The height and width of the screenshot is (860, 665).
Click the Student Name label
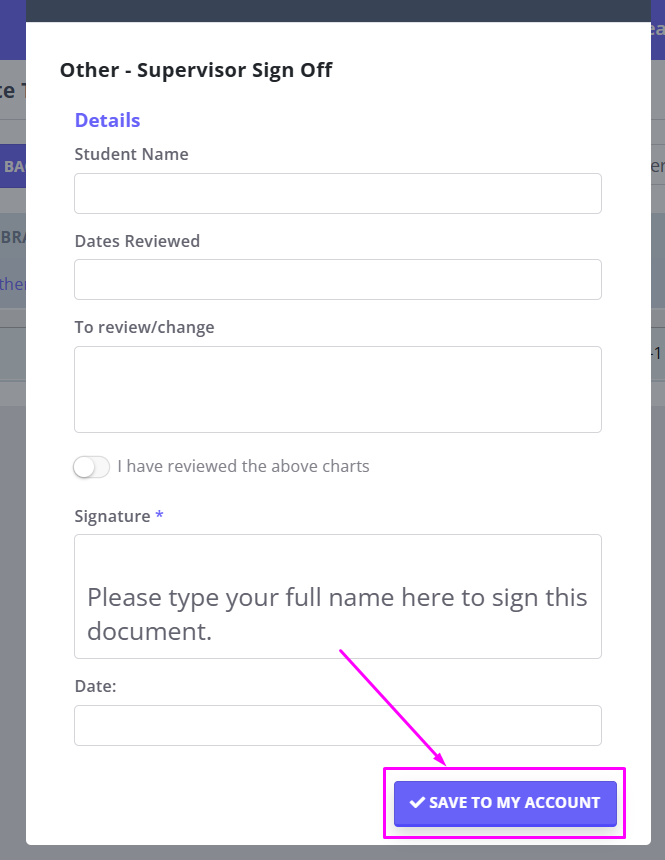131,154
